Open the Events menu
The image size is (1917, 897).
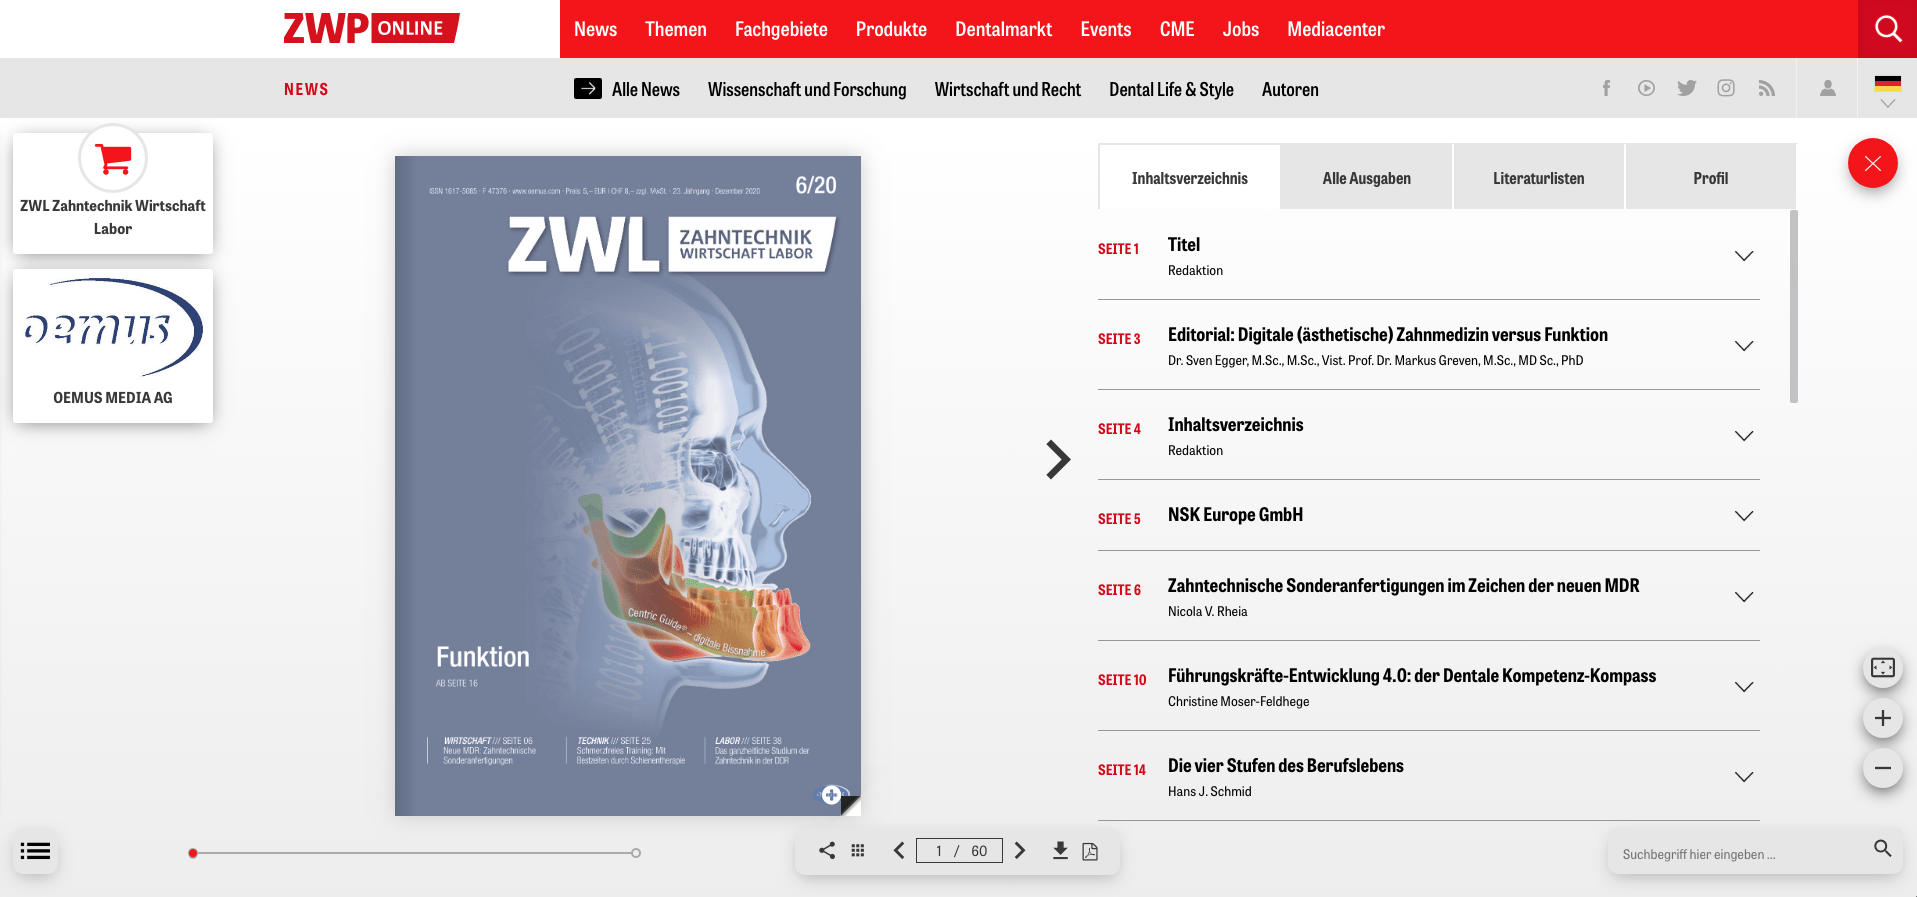(x=1105, y=29)
